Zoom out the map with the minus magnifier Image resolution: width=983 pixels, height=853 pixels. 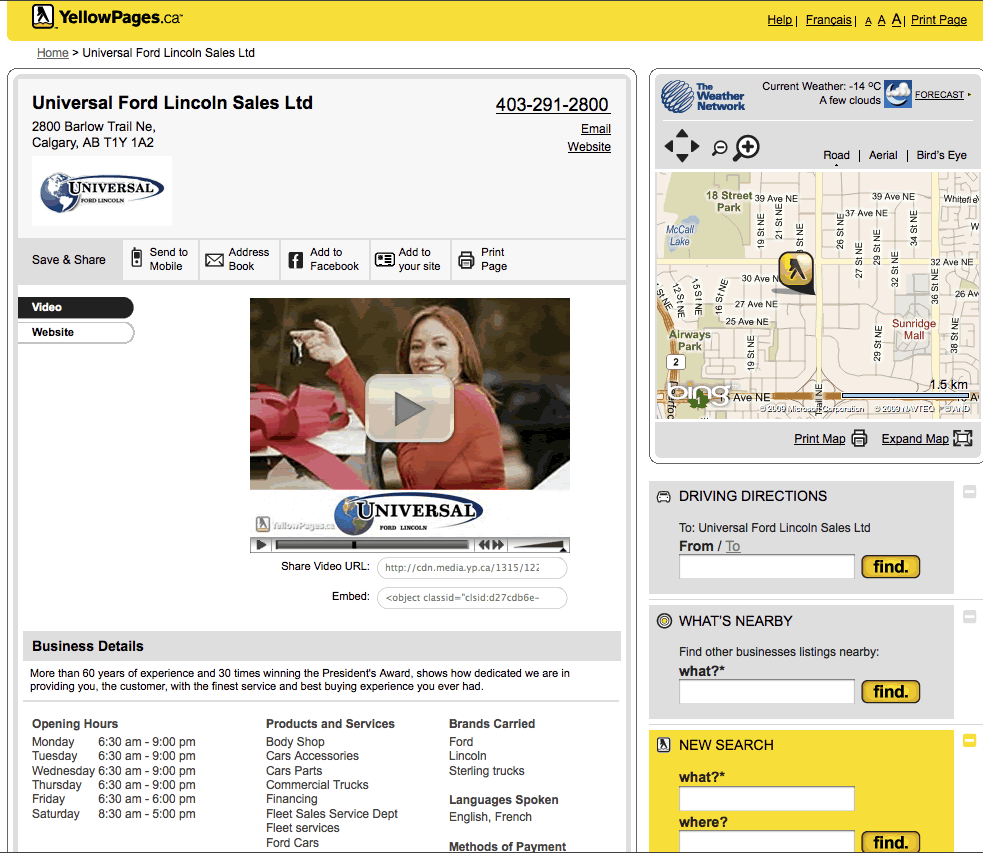(x=720, y=148)
